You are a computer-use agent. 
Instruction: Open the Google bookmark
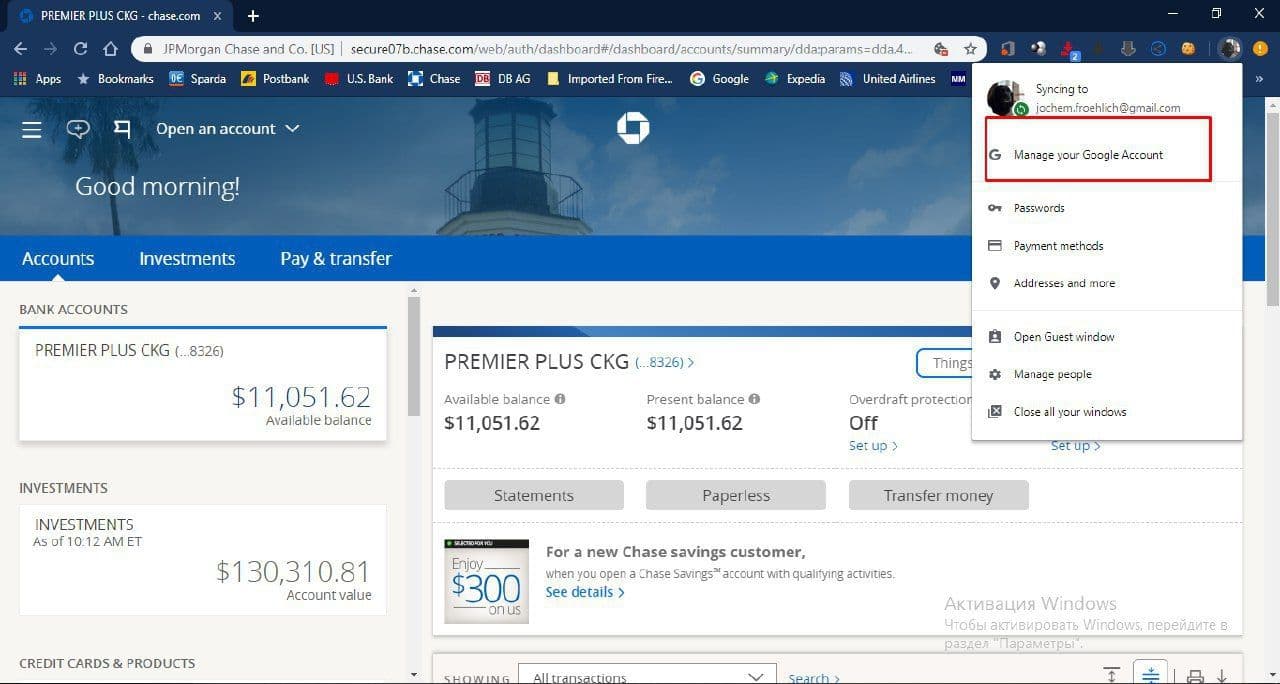click(719, 79)
